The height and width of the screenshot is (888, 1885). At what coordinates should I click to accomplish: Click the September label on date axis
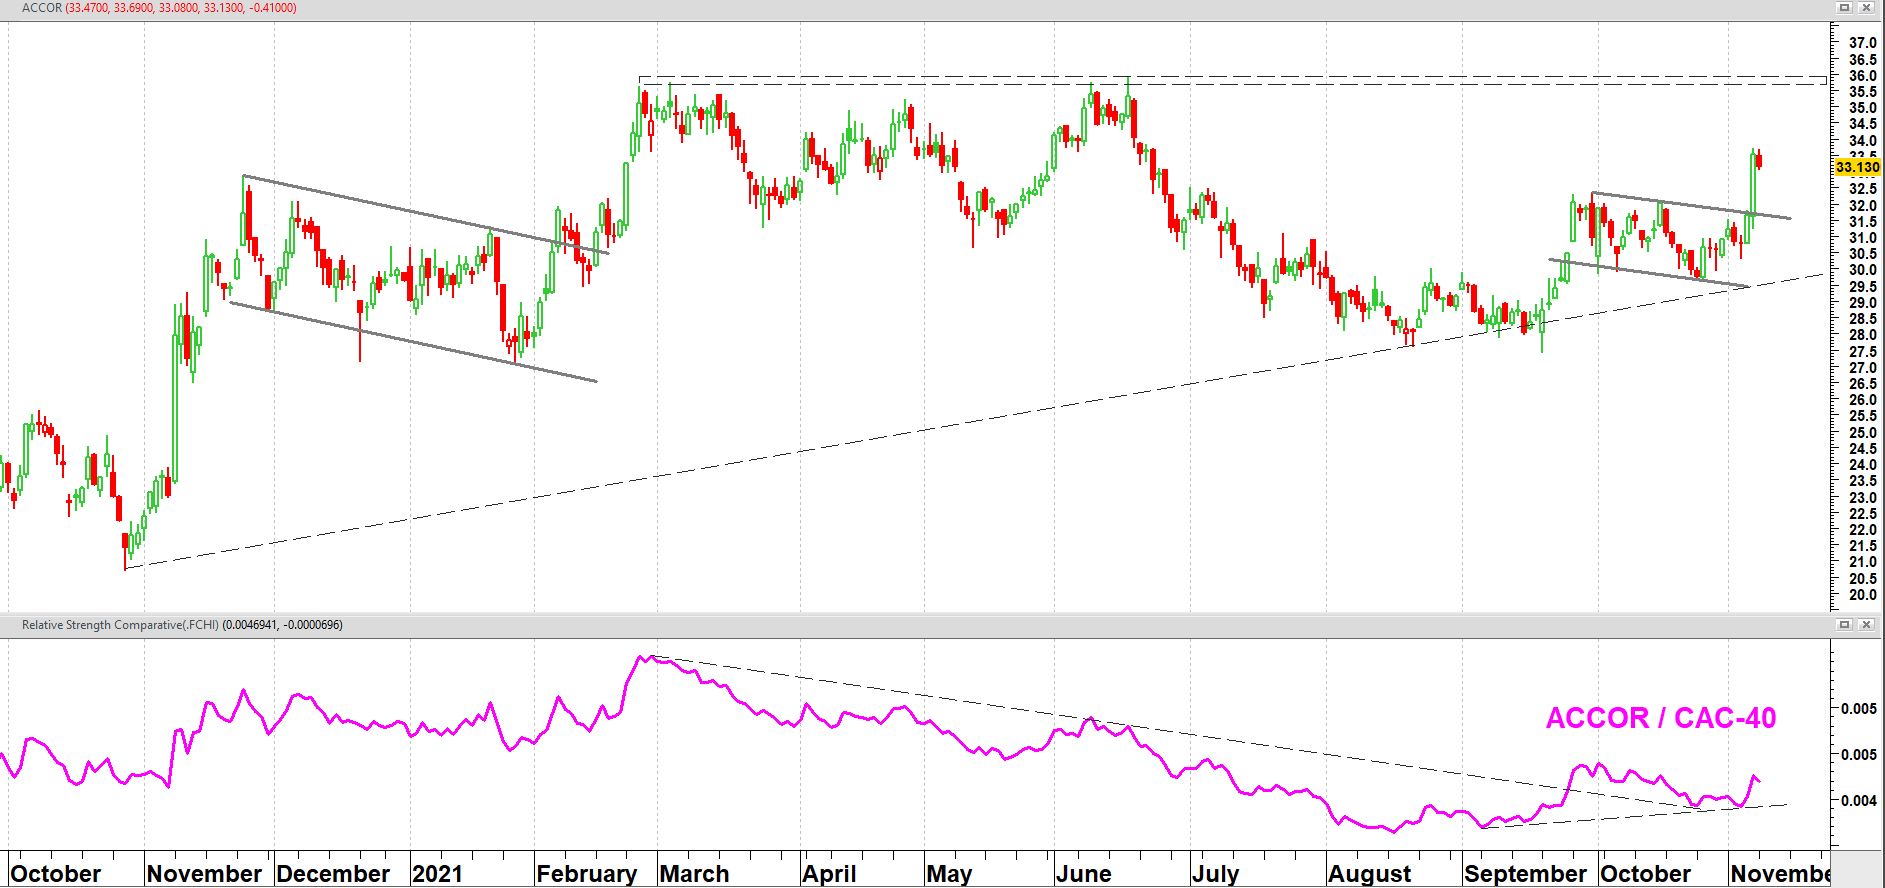click(x=1525, y=873)
